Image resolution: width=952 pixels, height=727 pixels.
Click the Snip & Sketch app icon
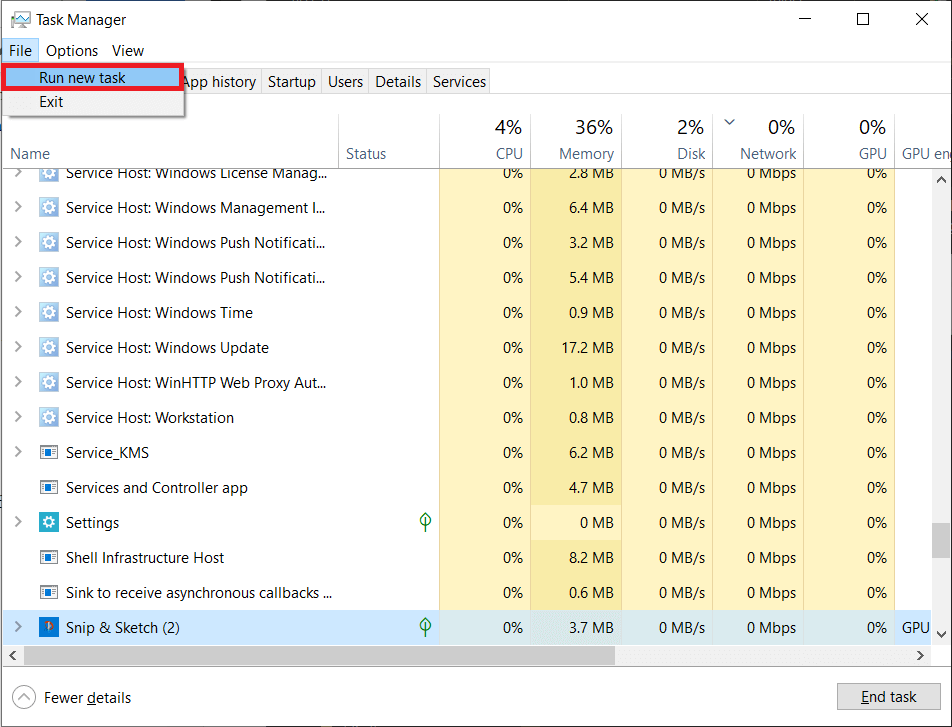click(x=49, y=627)
